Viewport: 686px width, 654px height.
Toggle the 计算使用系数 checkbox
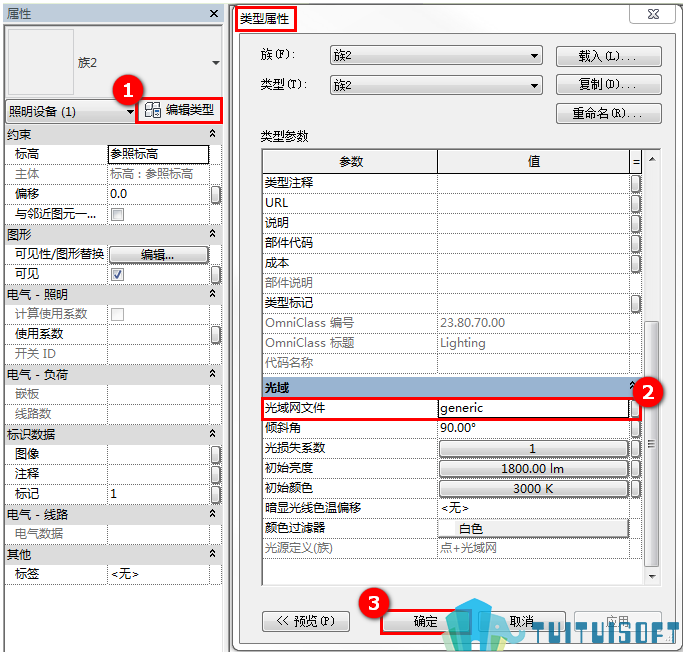pyautogui.click(x=117, y=314)
